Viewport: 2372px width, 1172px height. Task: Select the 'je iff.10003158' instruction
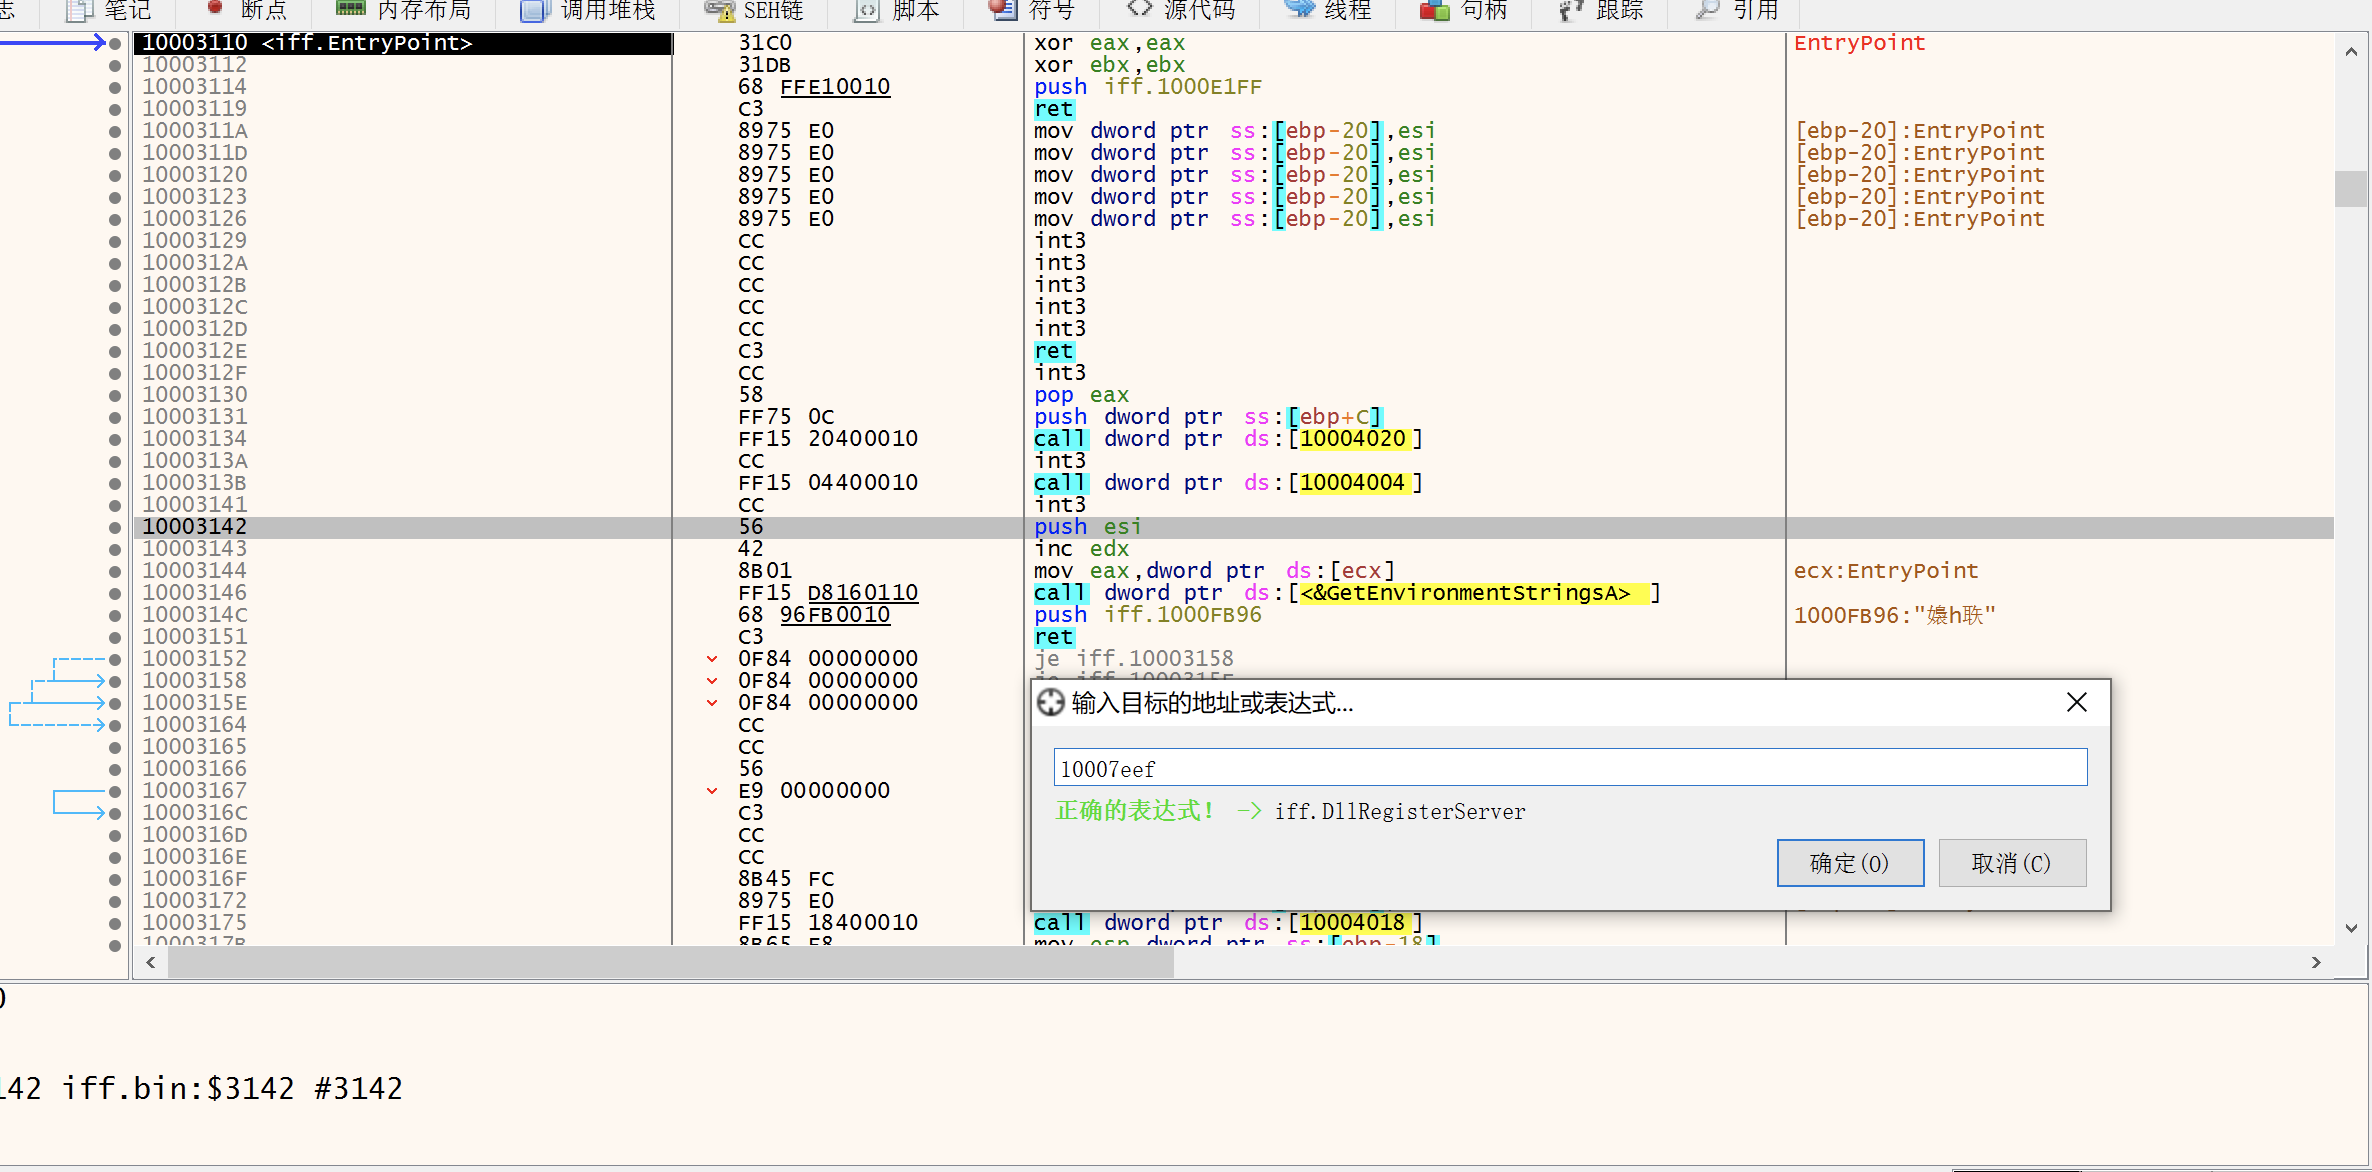tap(1134, 659)
